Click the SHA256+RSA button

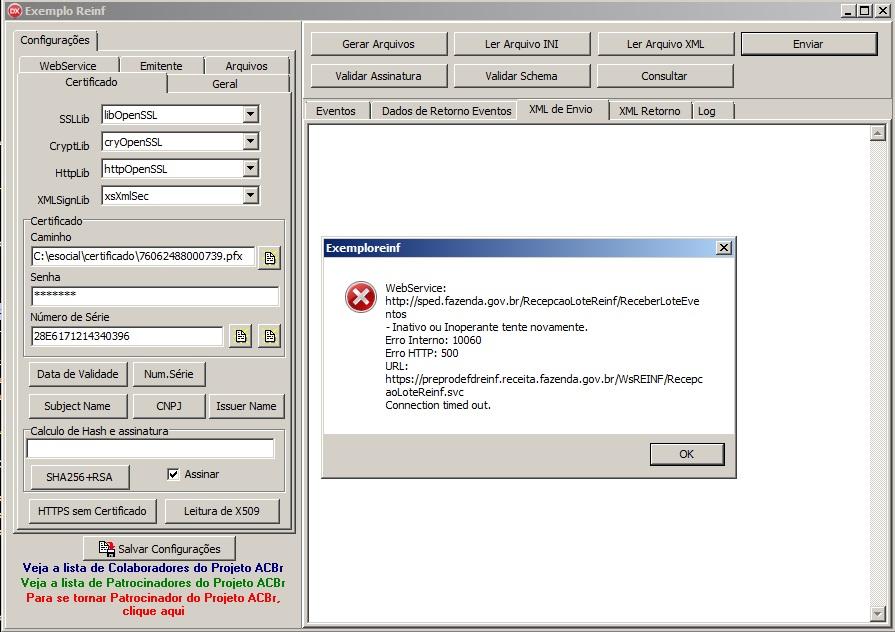pyautogui.click(x=79, y=477)
